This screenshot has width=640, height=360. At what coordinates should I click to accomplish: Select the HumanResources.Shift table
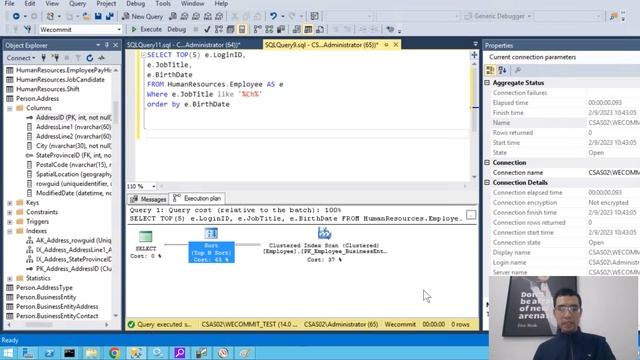coord(47,89)
